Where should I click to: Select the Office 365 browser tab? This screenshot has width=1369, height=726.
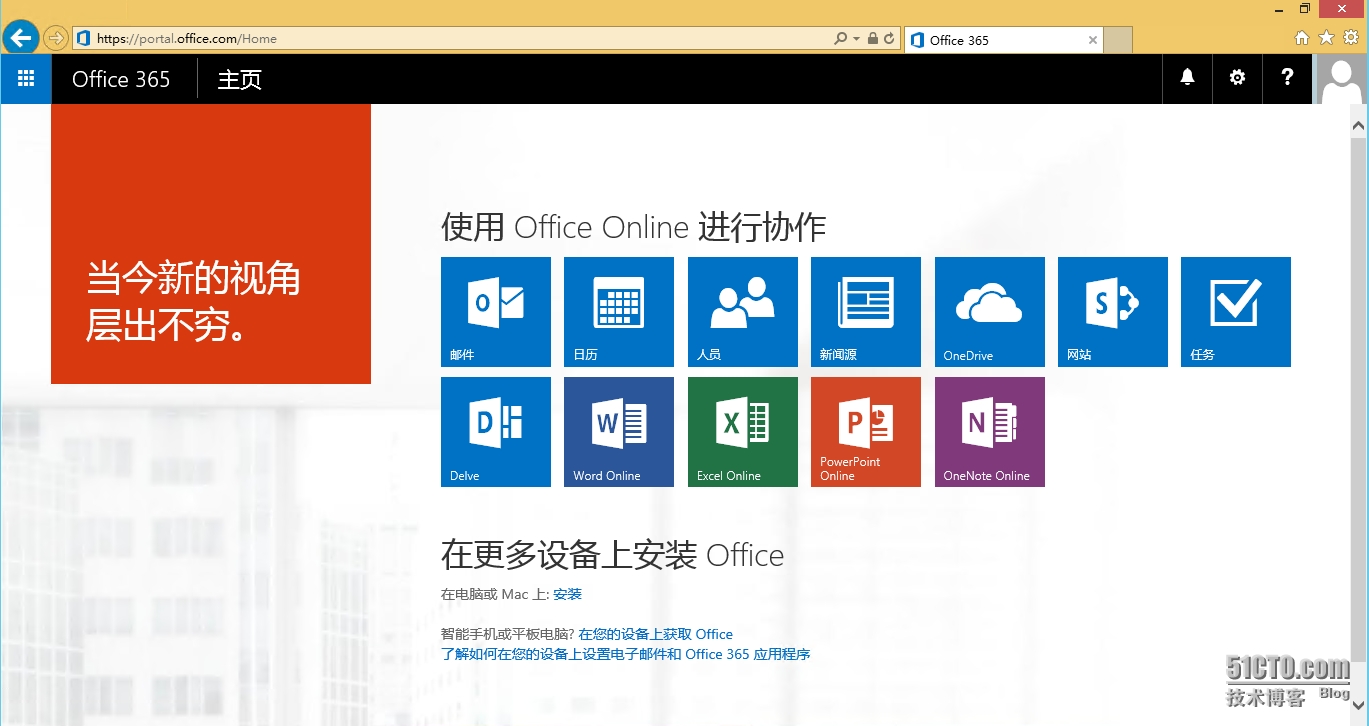(x=1003, y=40)
